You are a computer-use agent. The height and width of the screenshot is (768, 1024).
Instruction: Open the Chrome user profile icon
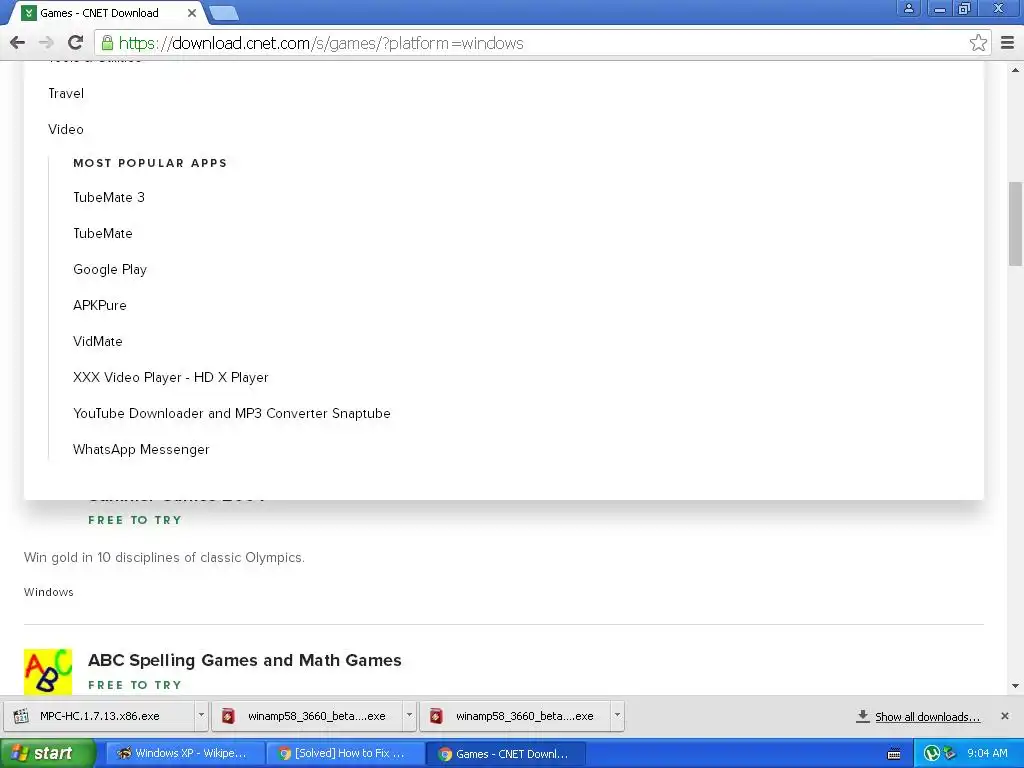coord(908,8)
